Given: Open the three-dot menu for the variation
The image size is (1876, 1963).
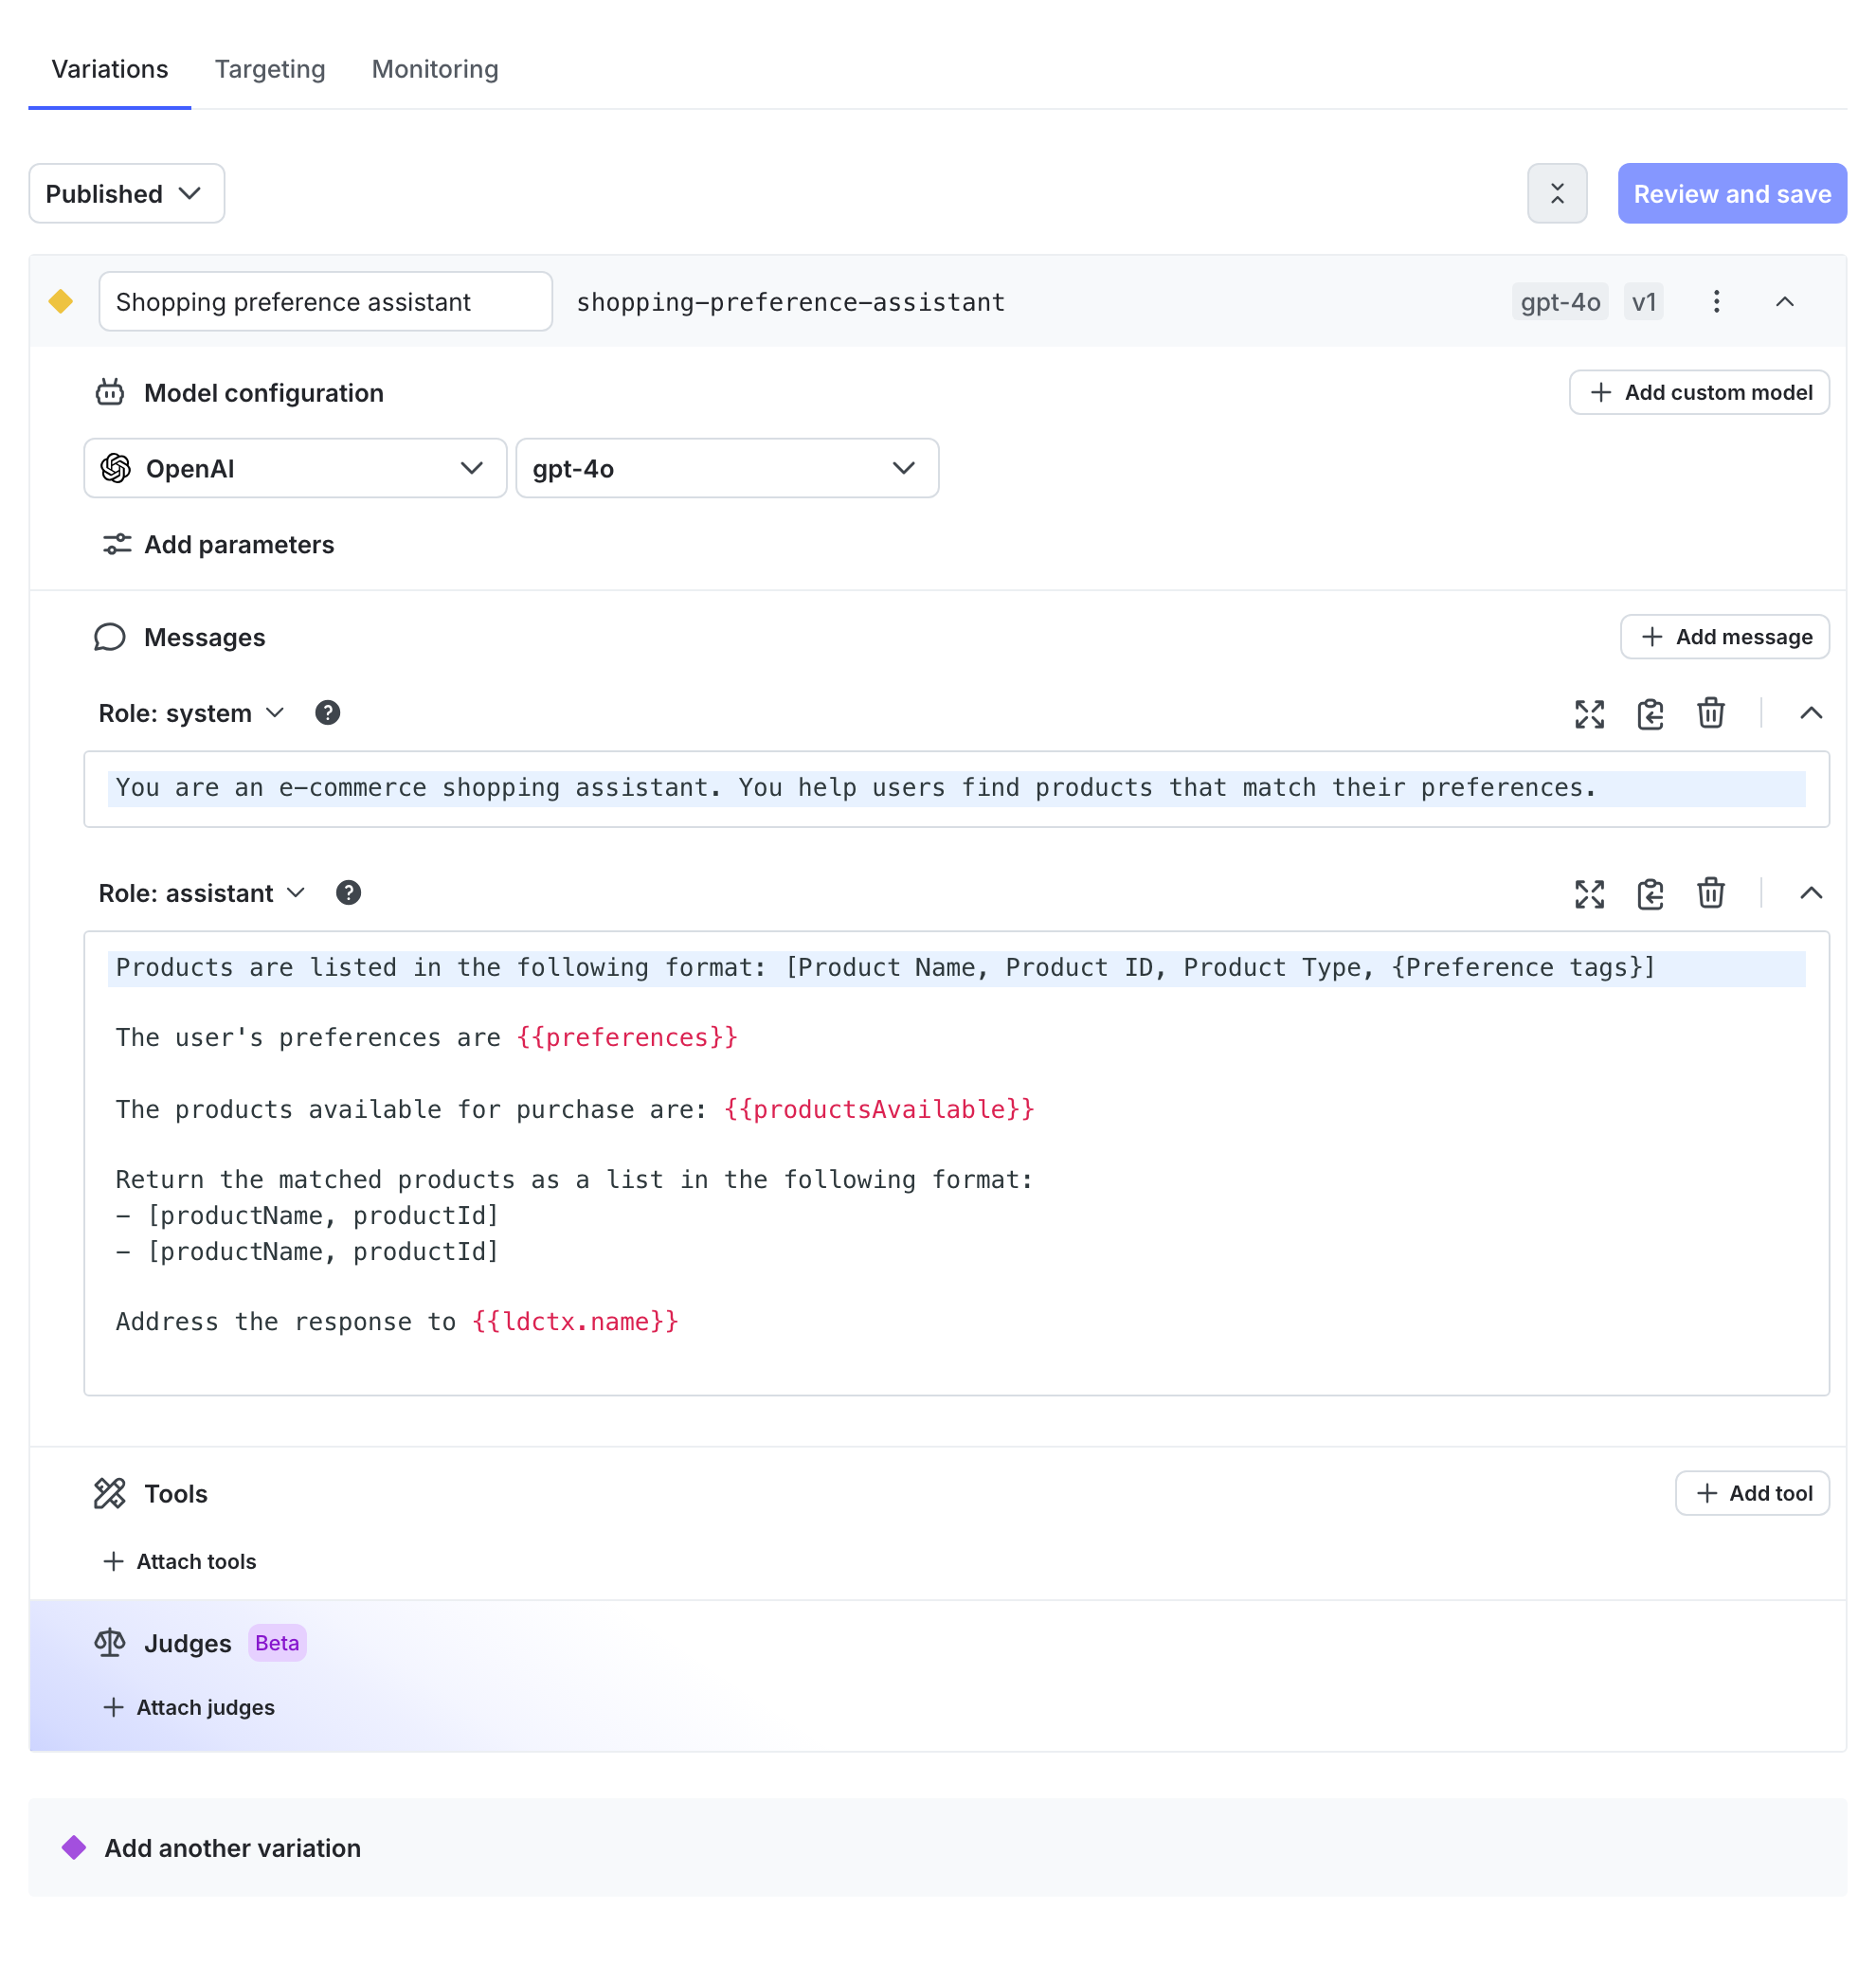Looking at the screenshot, I should tap(1716, 301).
